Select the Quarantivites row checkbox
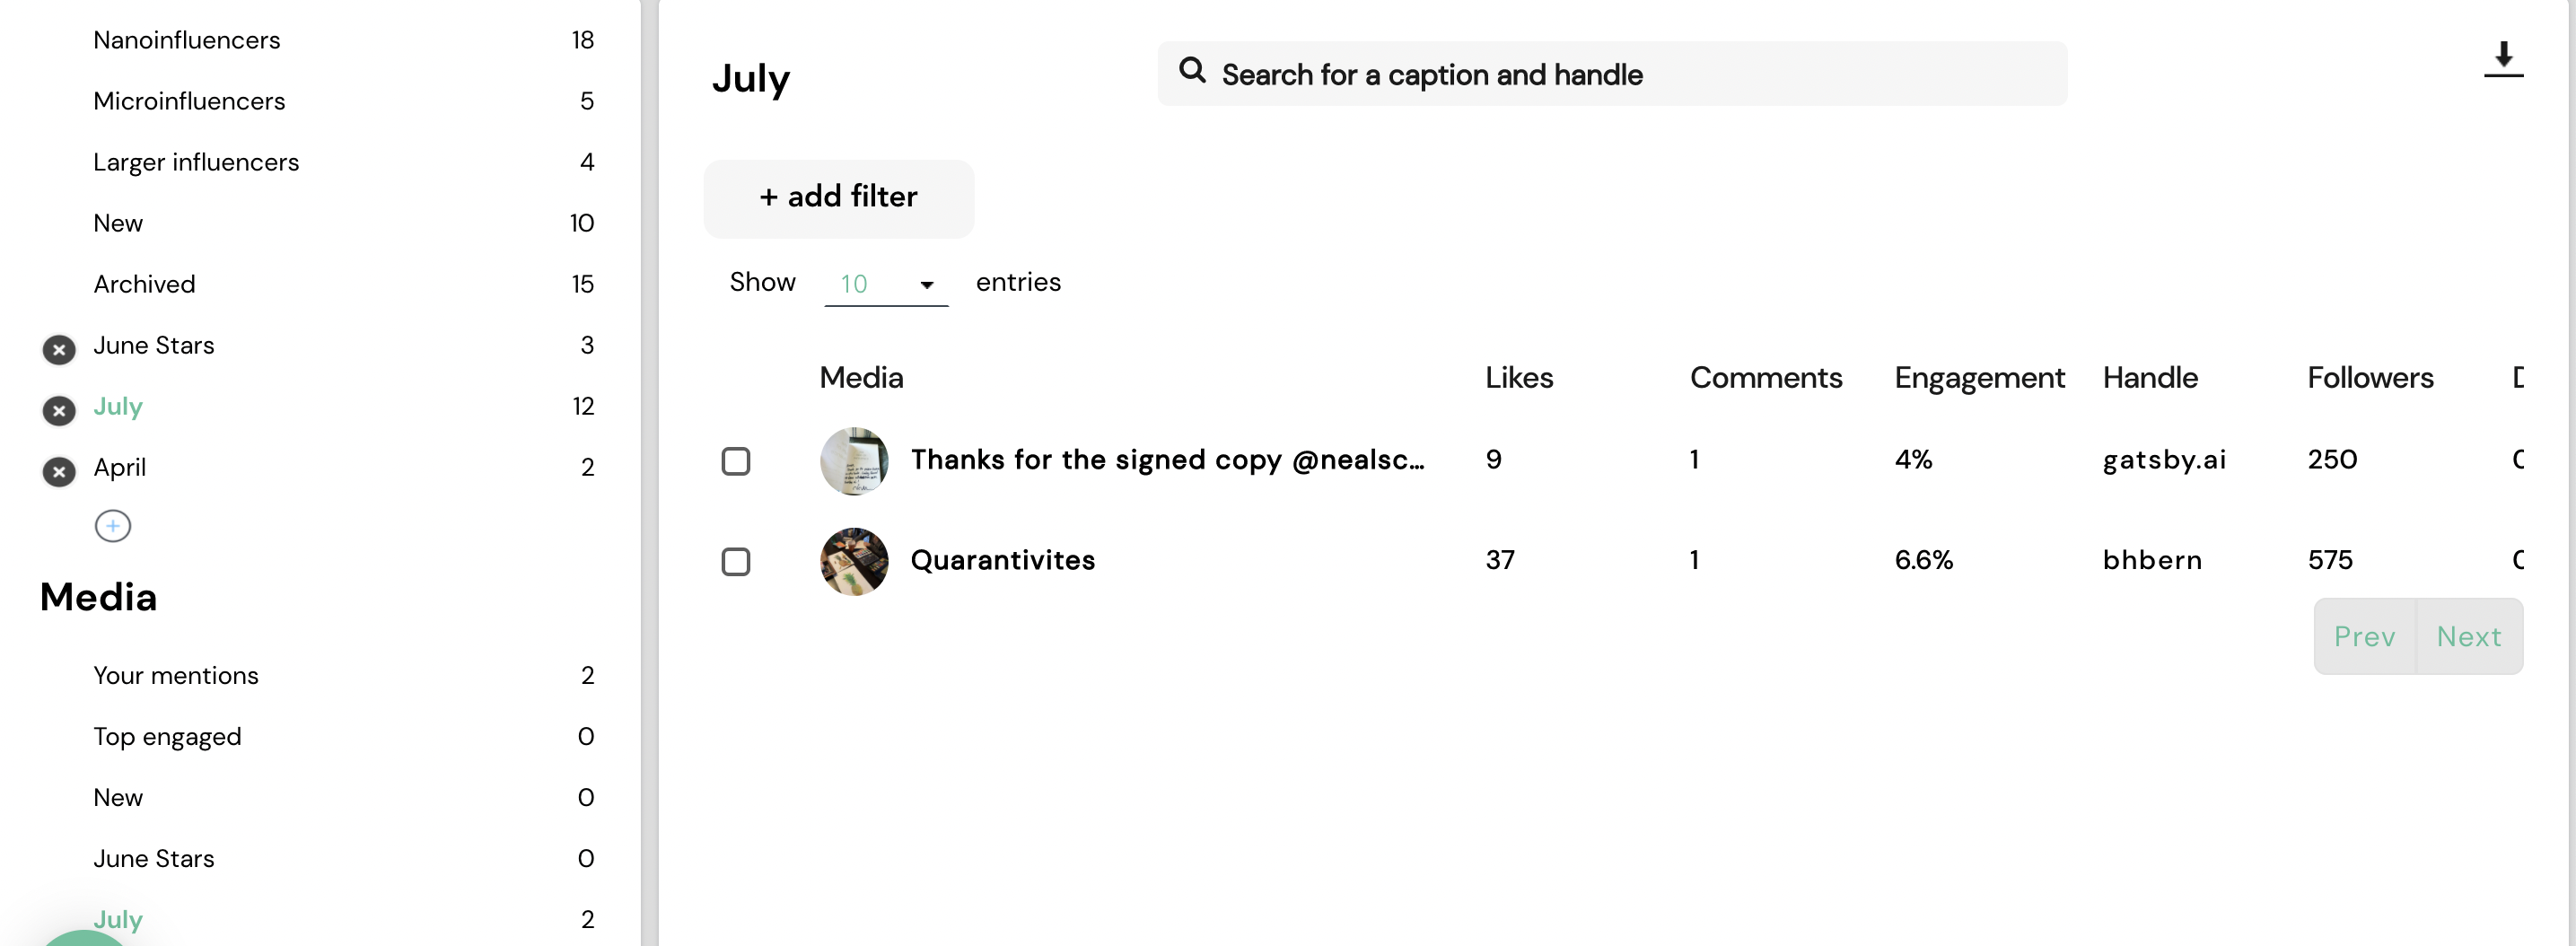 736,562
